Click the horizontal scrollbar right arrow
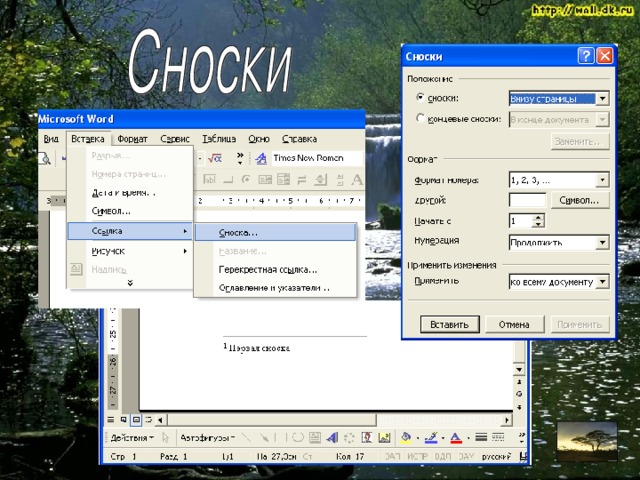This screenshot has width=640, height=480. (507, 420)
